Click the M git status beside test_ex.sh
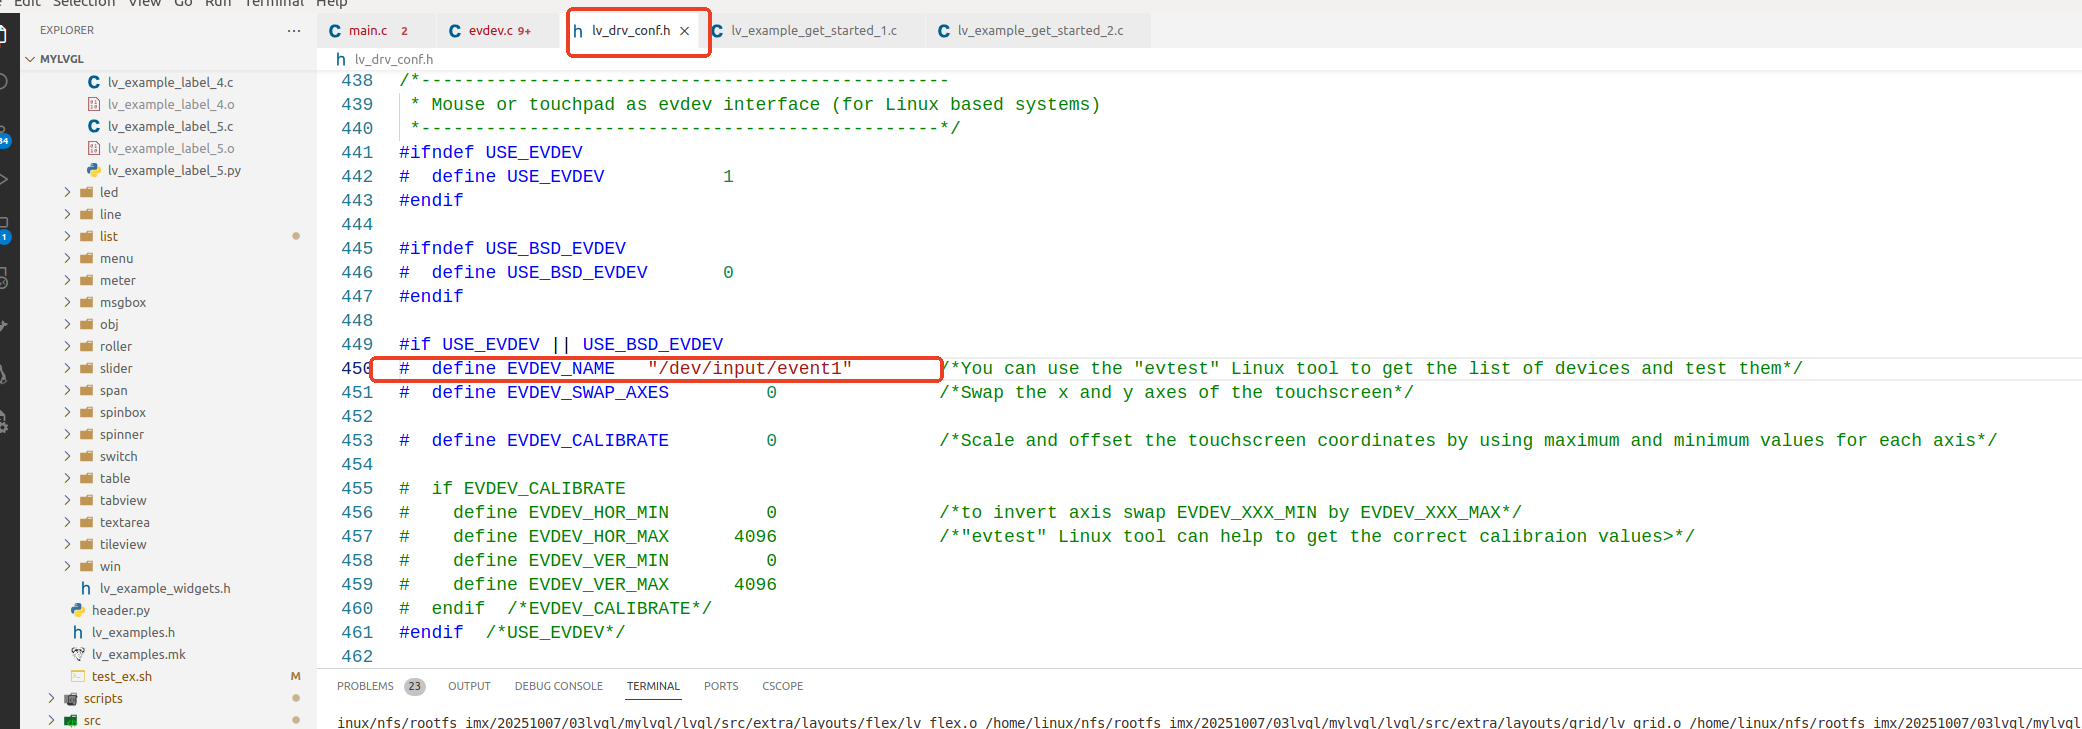The image size is (2082, 729). pos(295,676)
